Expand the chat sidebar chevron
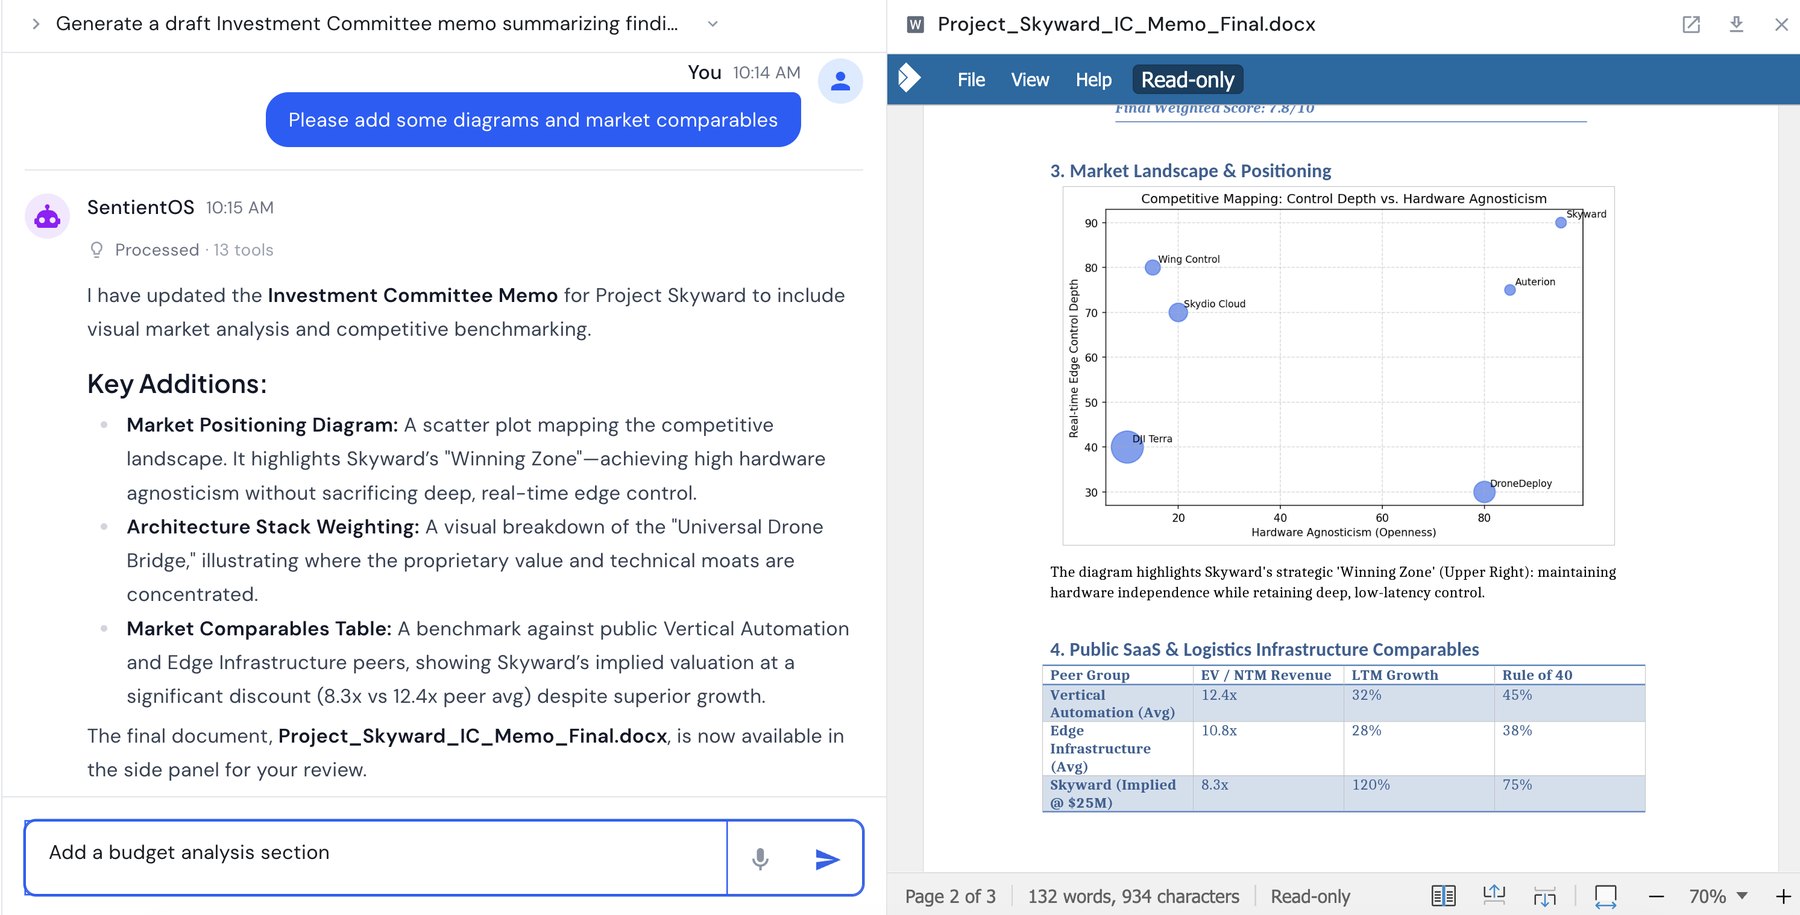1800x915 pixels. [x=36, y=24]
